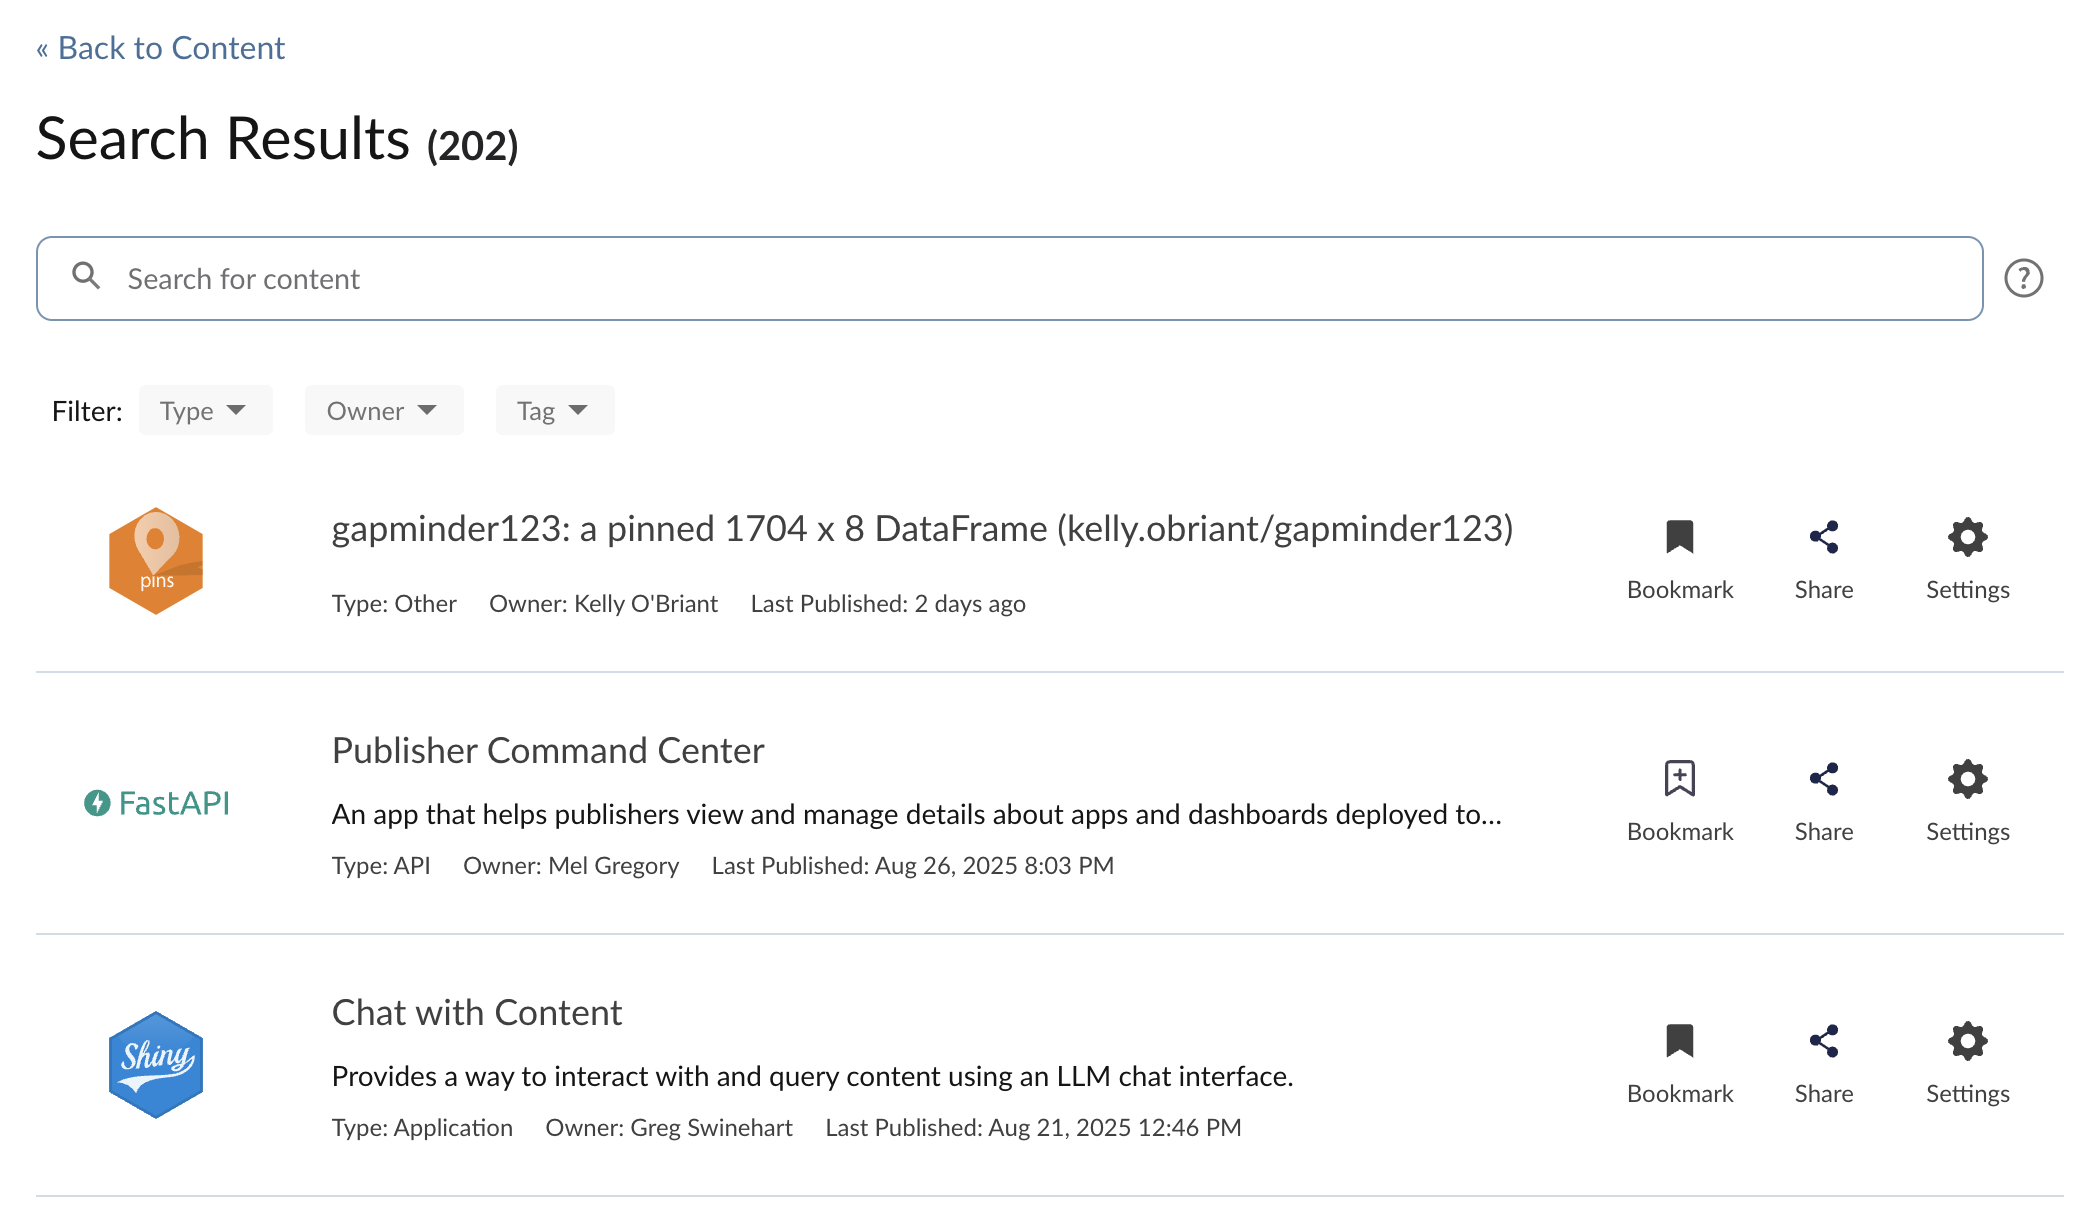Viewport: 2100px width, 1230px height.
Task: Open settings for Chat with Content
Action: pos(1968,1063)
